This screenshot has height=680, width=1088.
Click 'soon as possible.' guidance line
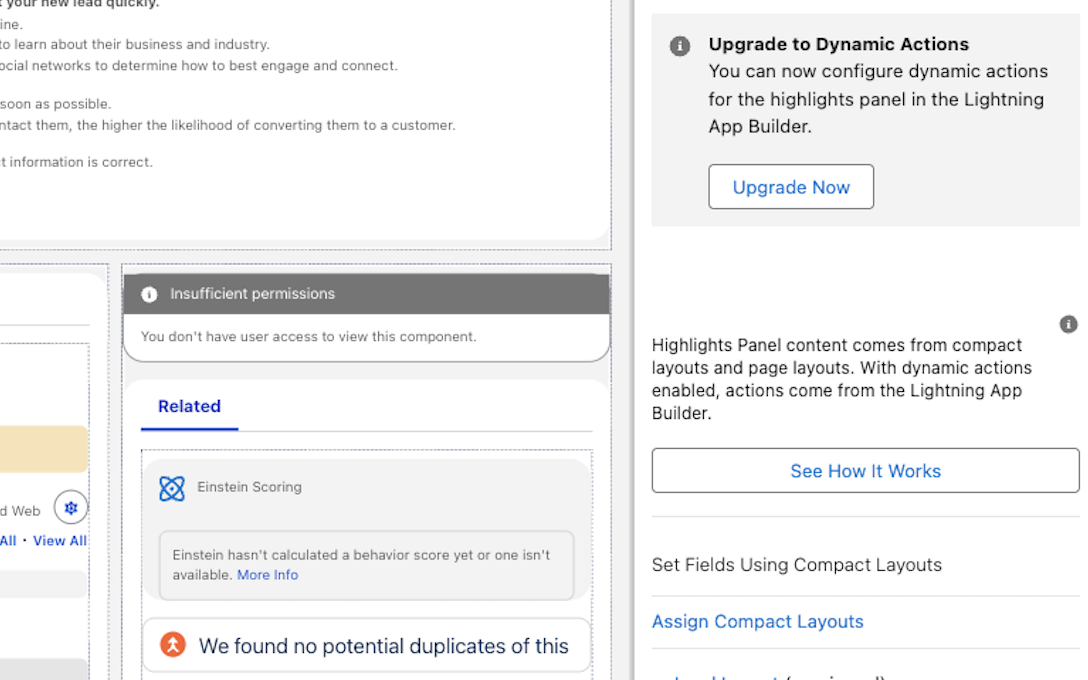tap(56, 104)
